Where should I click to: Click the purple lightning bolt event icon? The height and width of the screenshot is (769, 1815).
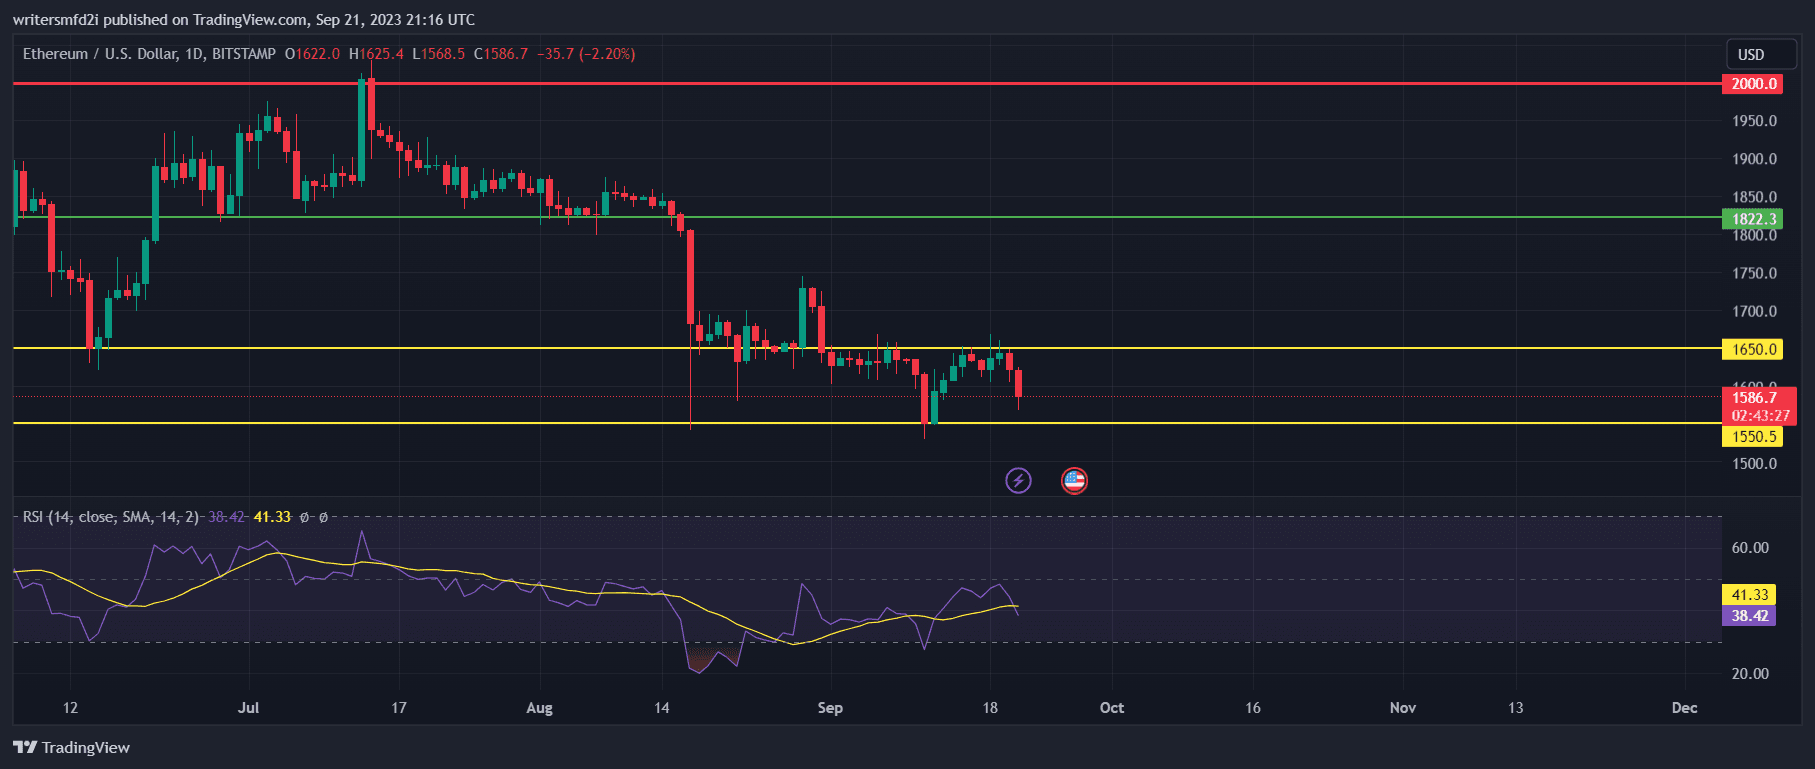click(1018, 481)
